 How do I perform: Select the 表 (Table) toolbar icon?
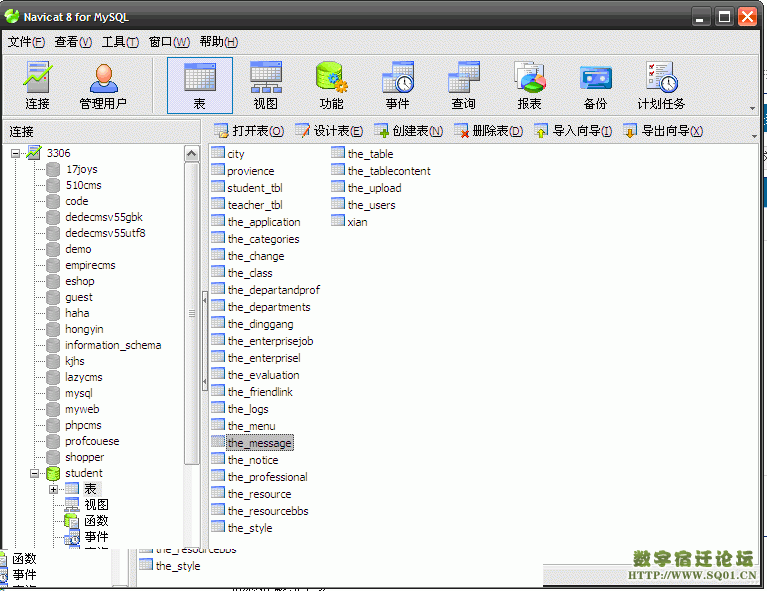point(200,85)
